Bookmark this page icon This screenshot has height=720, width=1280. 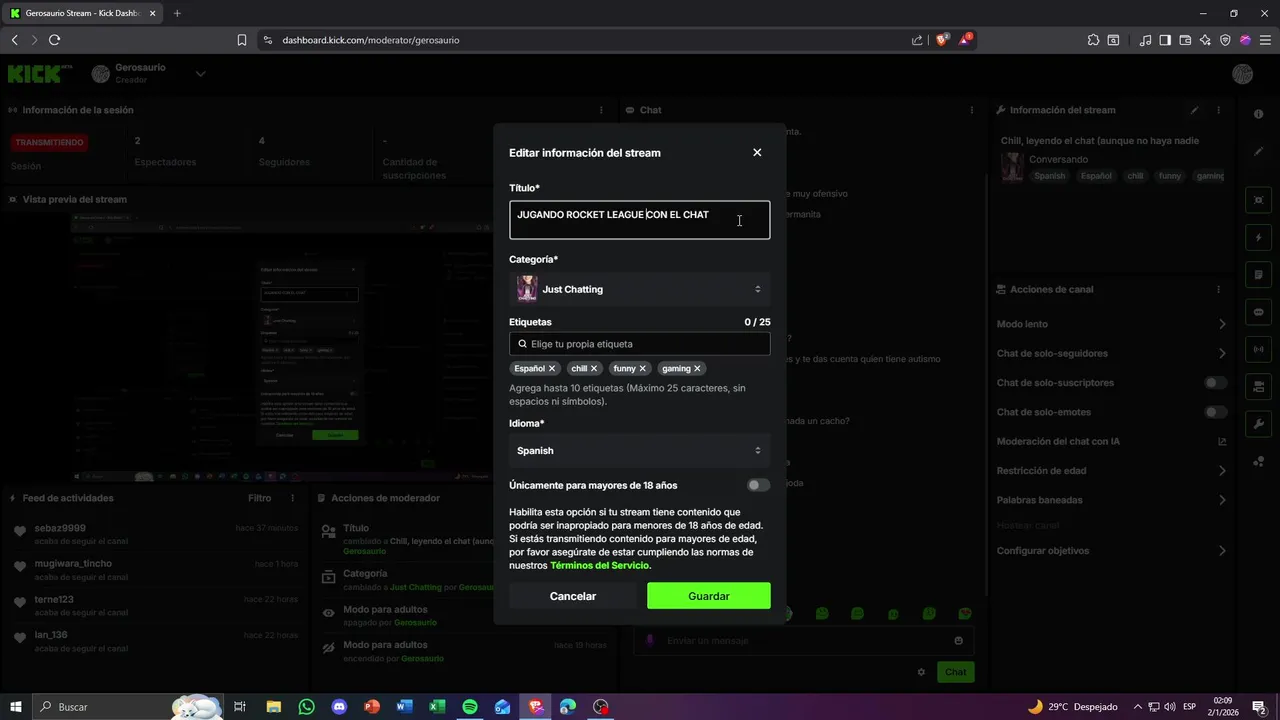pos(242,40)
